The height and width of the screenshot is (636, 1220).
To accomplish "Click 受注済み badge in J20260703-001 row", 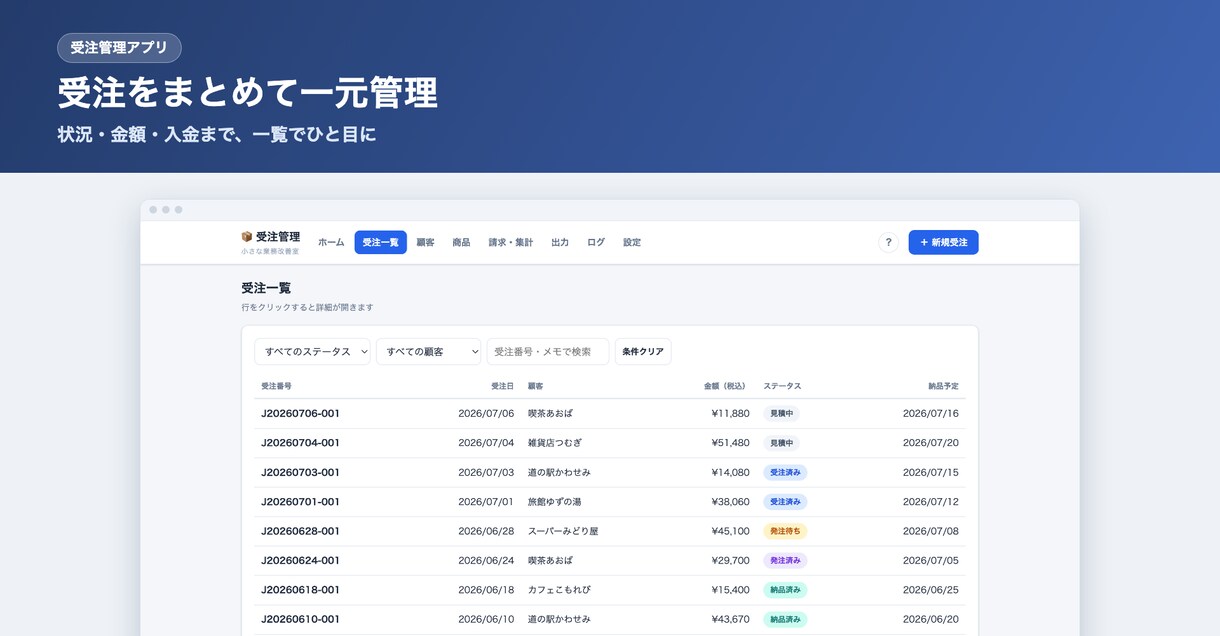I will [x=785, y=473].
